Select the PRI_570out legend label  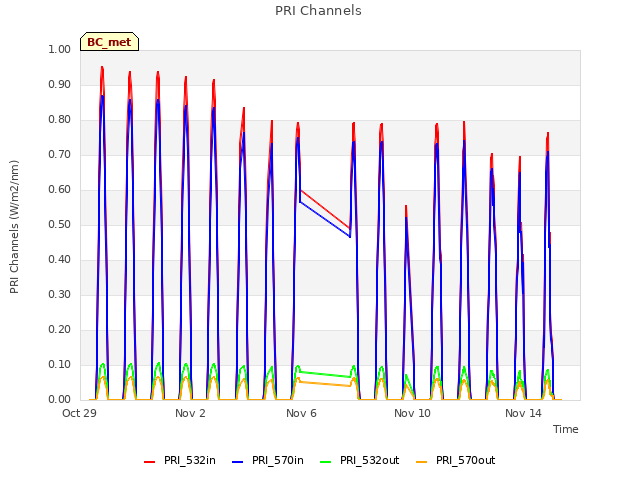click(466, 460)
